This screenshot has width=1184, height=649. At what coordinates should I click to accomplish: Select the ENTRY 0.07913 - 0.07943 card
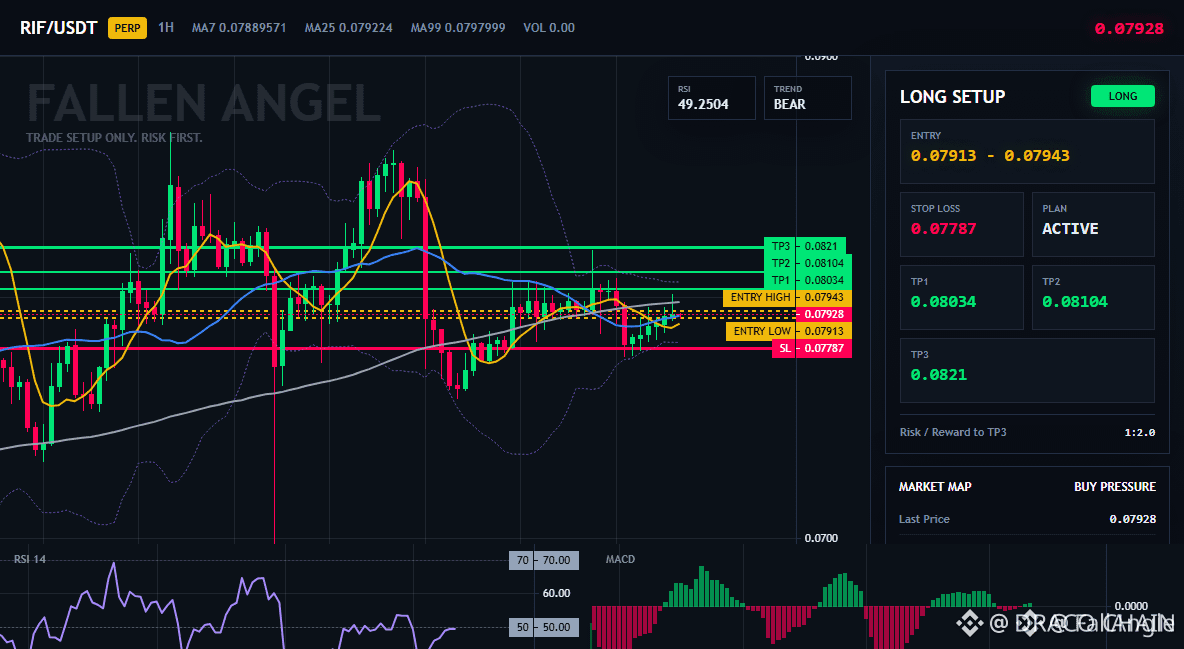tap(1027, 151)
